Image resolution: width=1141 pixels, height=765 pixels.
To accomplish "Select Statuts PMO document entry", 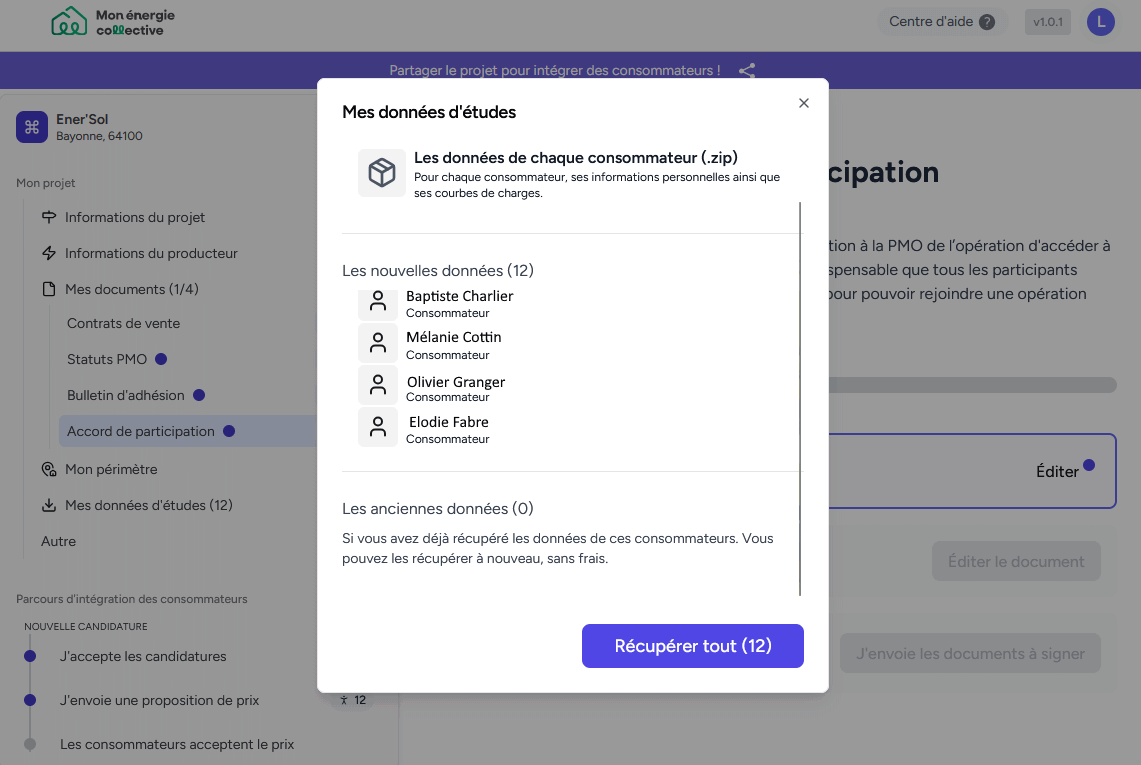I will (x=107, y=359).
